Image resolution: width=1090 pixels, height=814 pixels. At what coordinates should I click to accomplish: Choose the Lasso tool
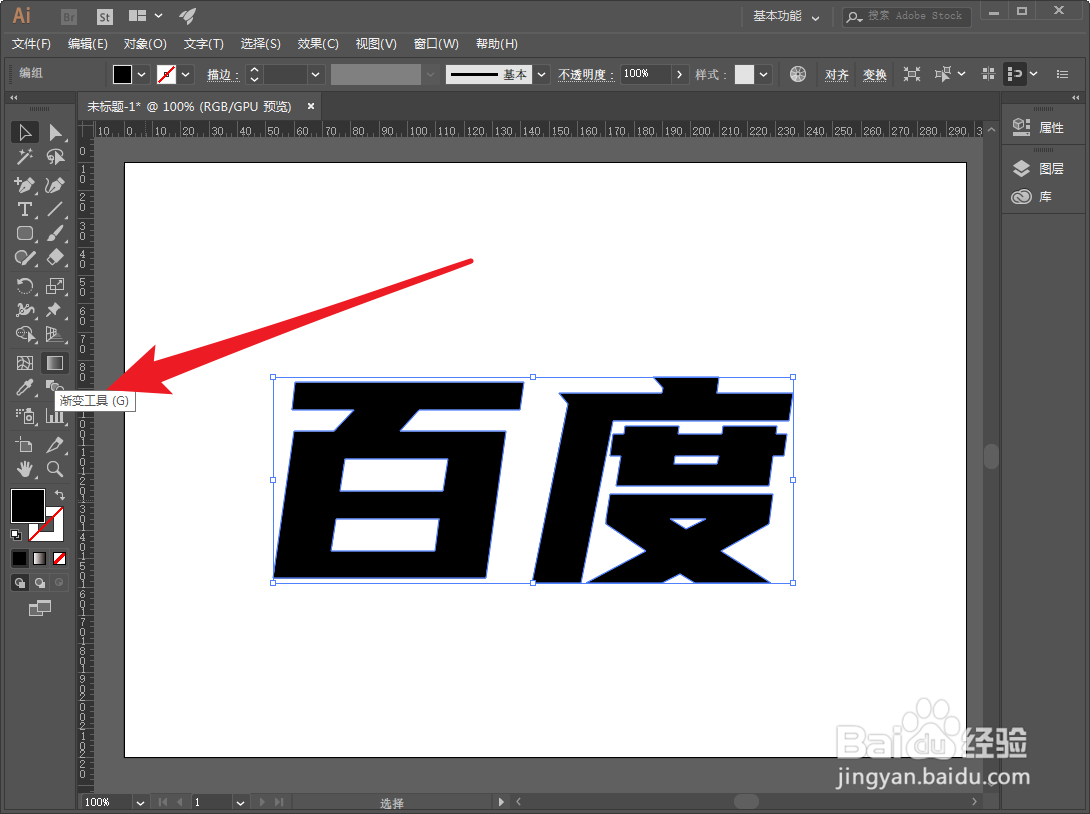tap(55, 157)
